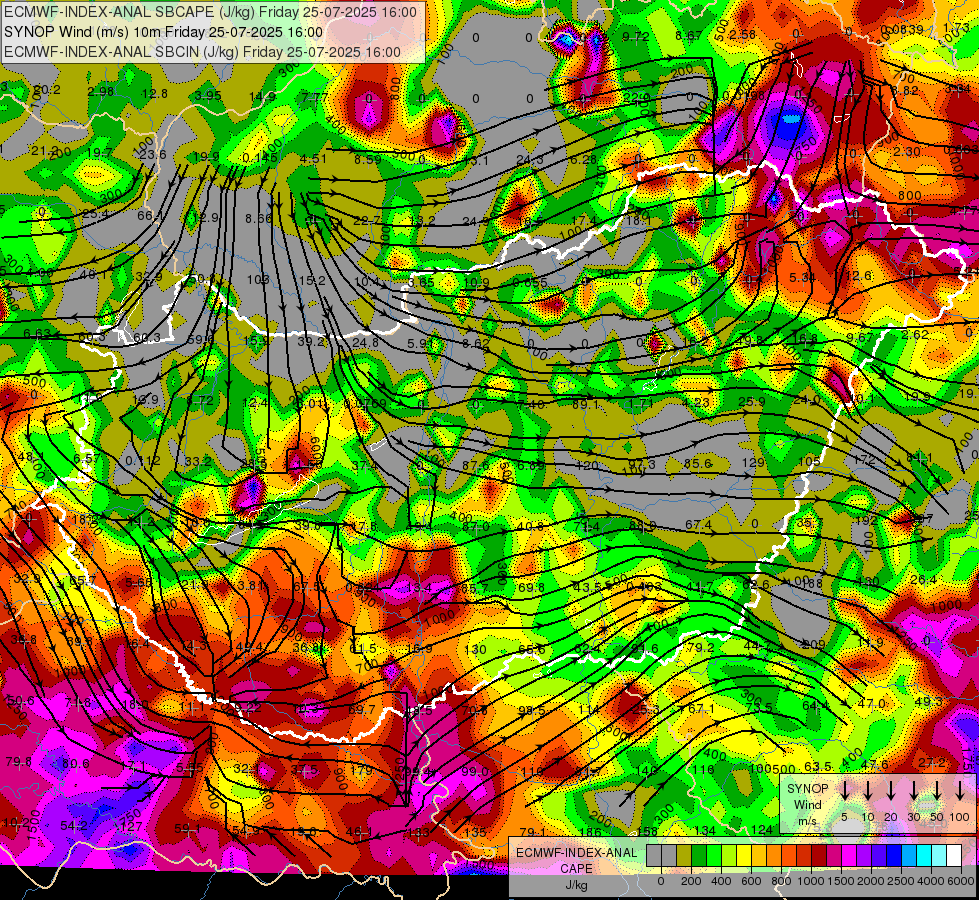
Task: Click the 6000 label on the CAPE scale
Action: click(960, 881)
